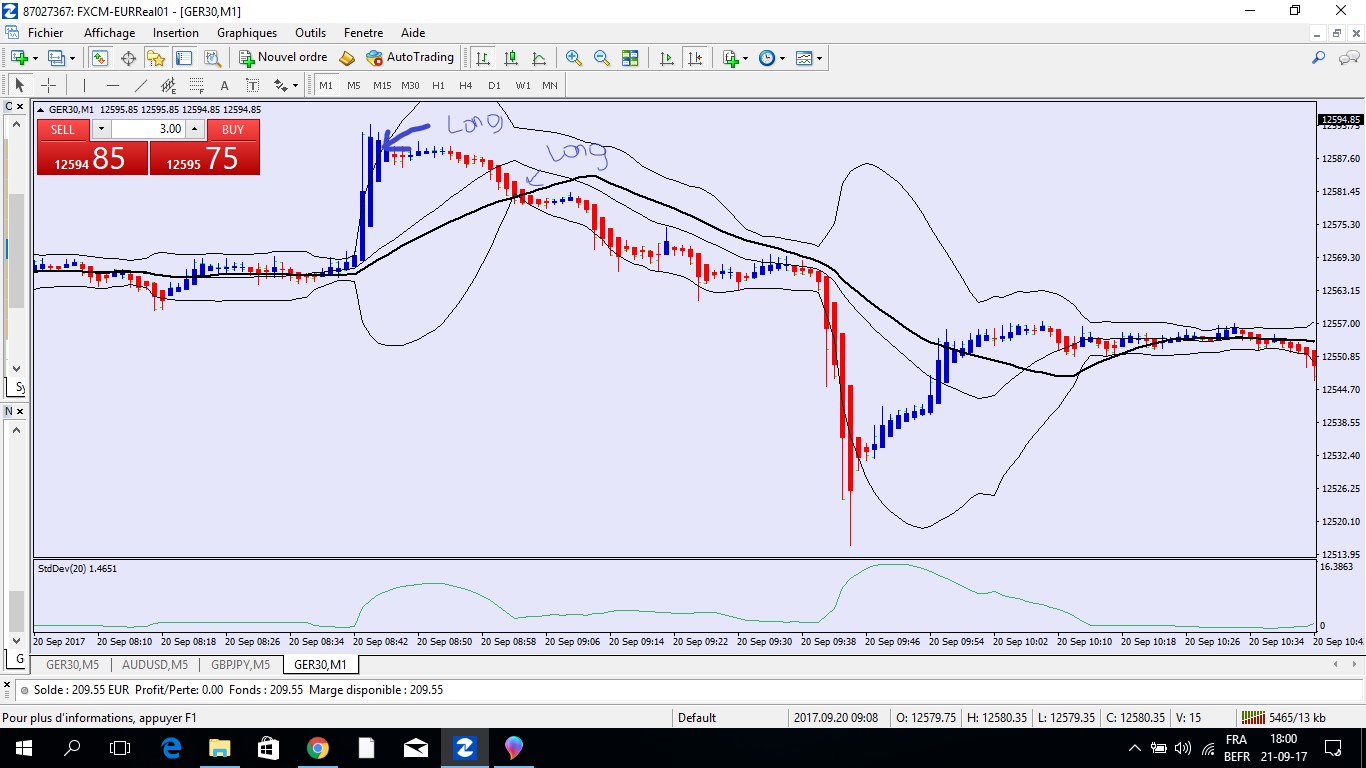Viewport: 1366px width, 768px height.
Task: Switch chart to bar chart mode
Action: point(484,58)
